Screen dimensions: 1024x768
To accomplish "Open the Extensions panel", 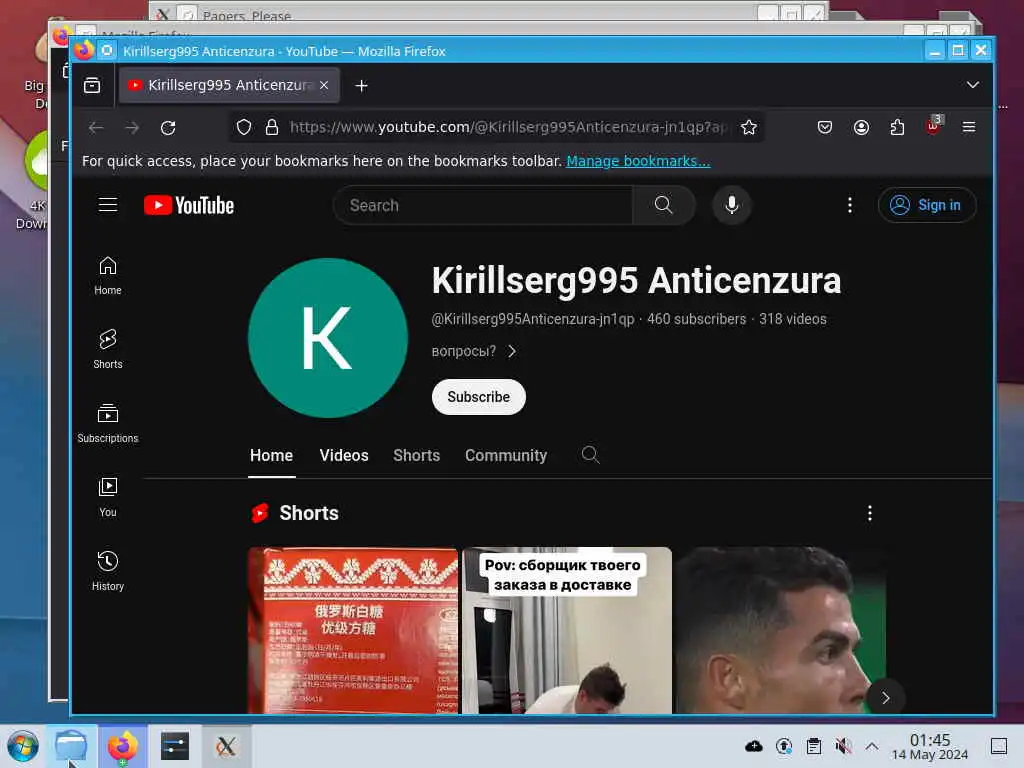I will tap(897, 127).
